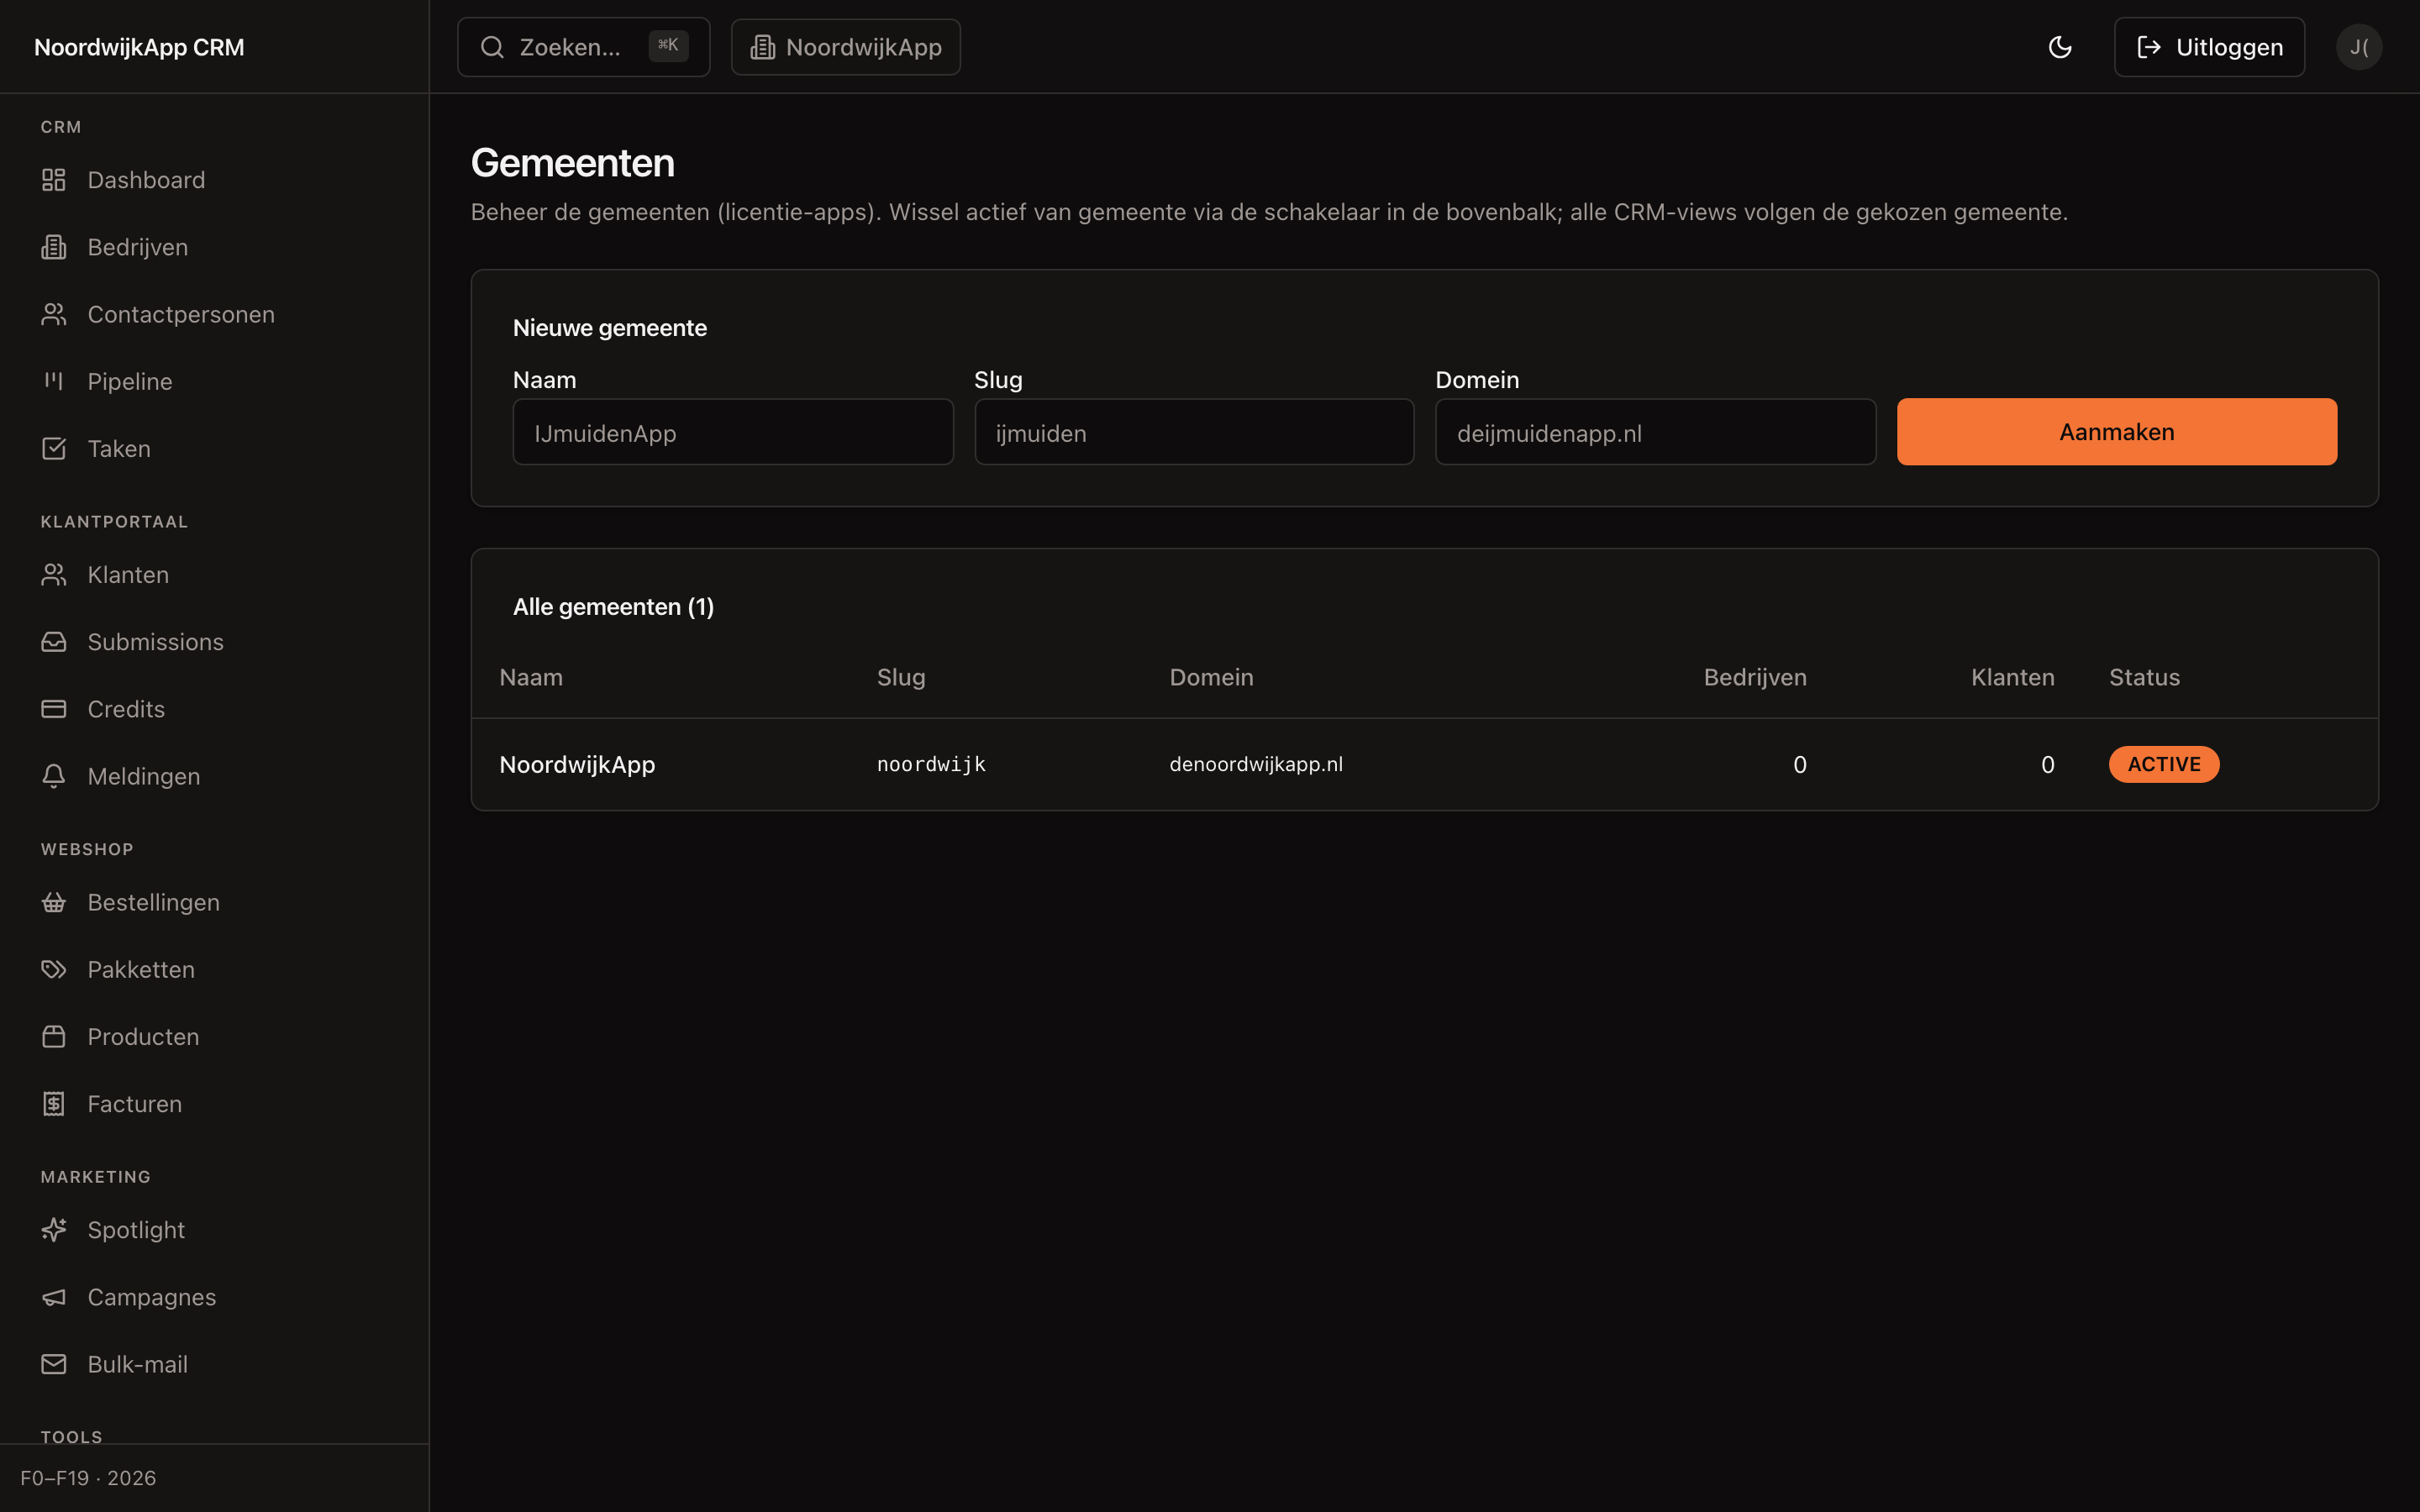Image resolution: width=2420 pixels, height=1512 pixels.
Task: Click the Contactpersonen people icon
Action: coord(54,314)
